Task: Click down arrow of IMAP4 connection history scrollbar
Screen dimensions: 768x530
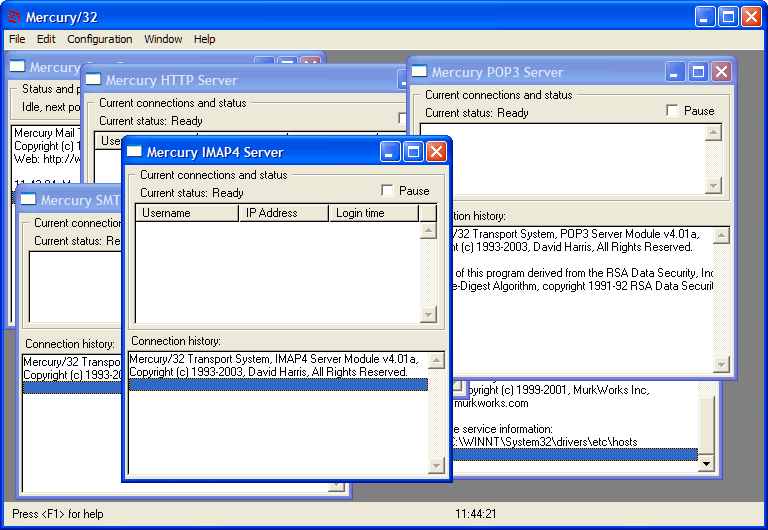Action: click(436, 465)
